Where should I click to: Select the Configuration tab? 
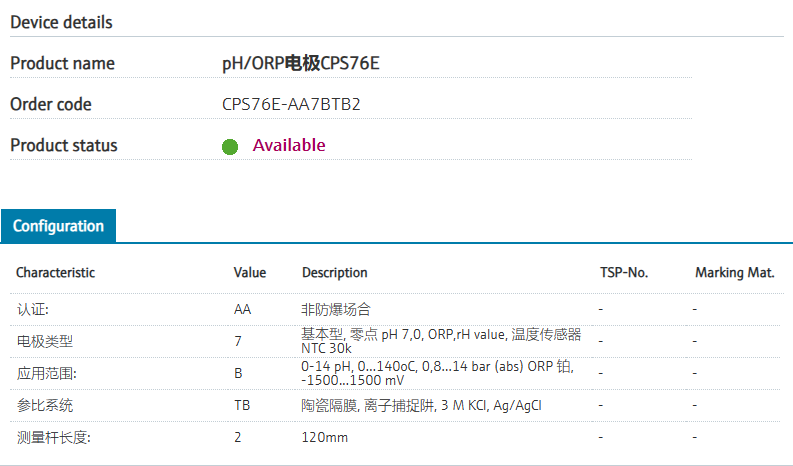tap(58, 226)
